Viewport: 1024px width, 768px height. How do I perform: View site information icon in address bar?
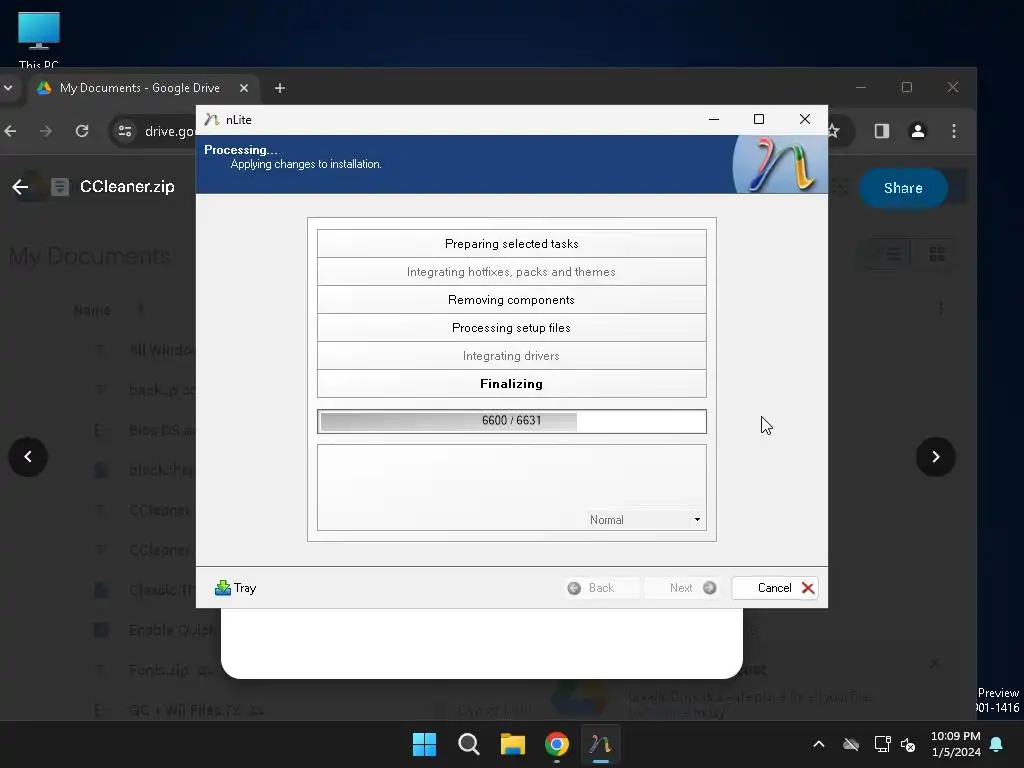click(x=125, y=131)
